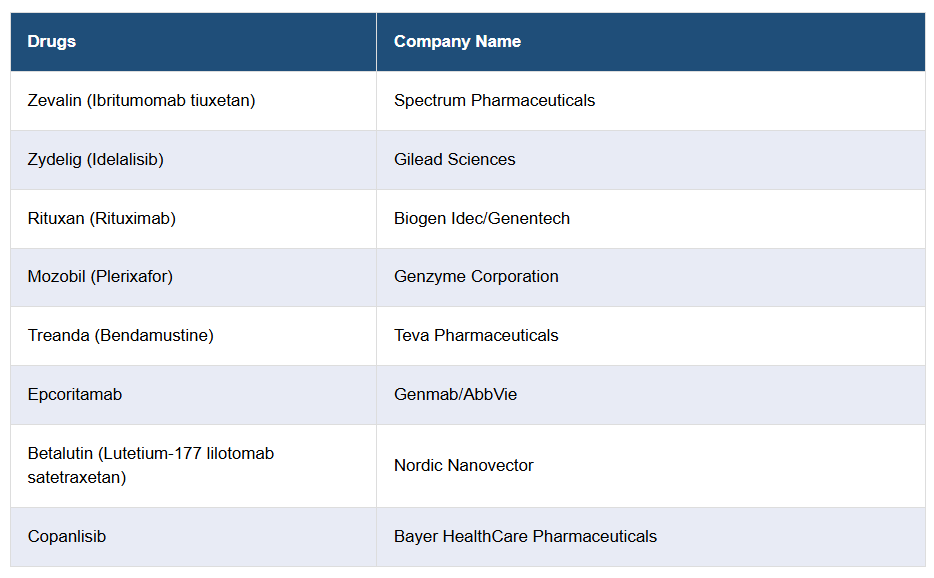Click the word satetraxetan in Betalutin entry
Image resolution: width=934 pixels, height=578 pixels.
point(77,478)
